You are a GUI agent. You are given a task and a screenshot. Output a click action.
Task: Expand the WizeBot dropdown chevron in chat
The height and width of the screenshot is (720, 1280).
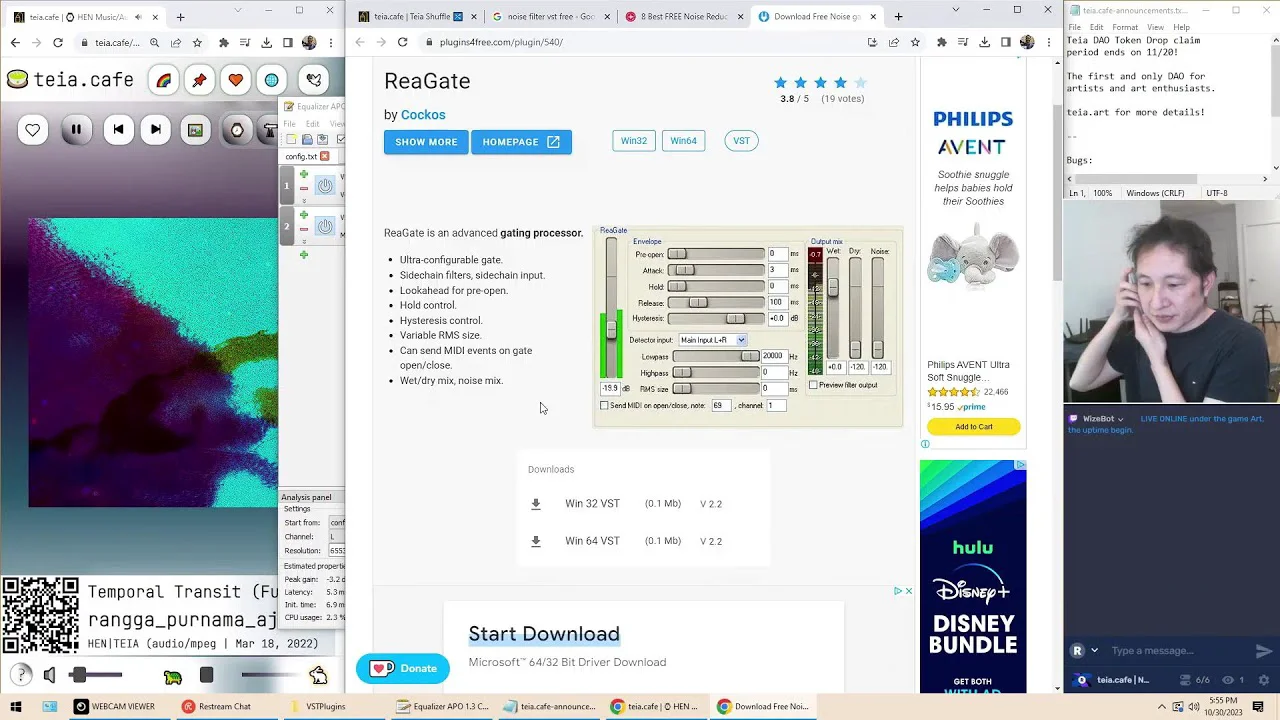(x=1120, y=419)
